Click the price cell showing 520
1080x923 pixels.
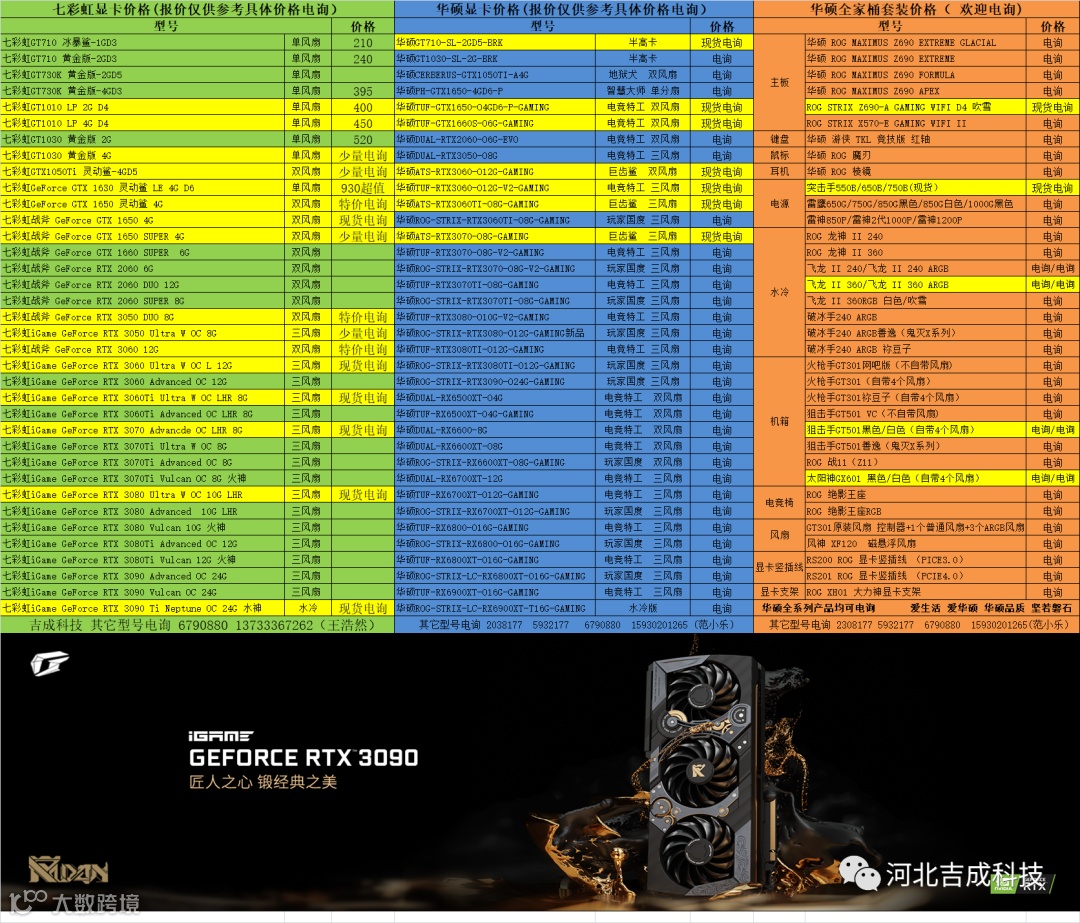[362, 139]
